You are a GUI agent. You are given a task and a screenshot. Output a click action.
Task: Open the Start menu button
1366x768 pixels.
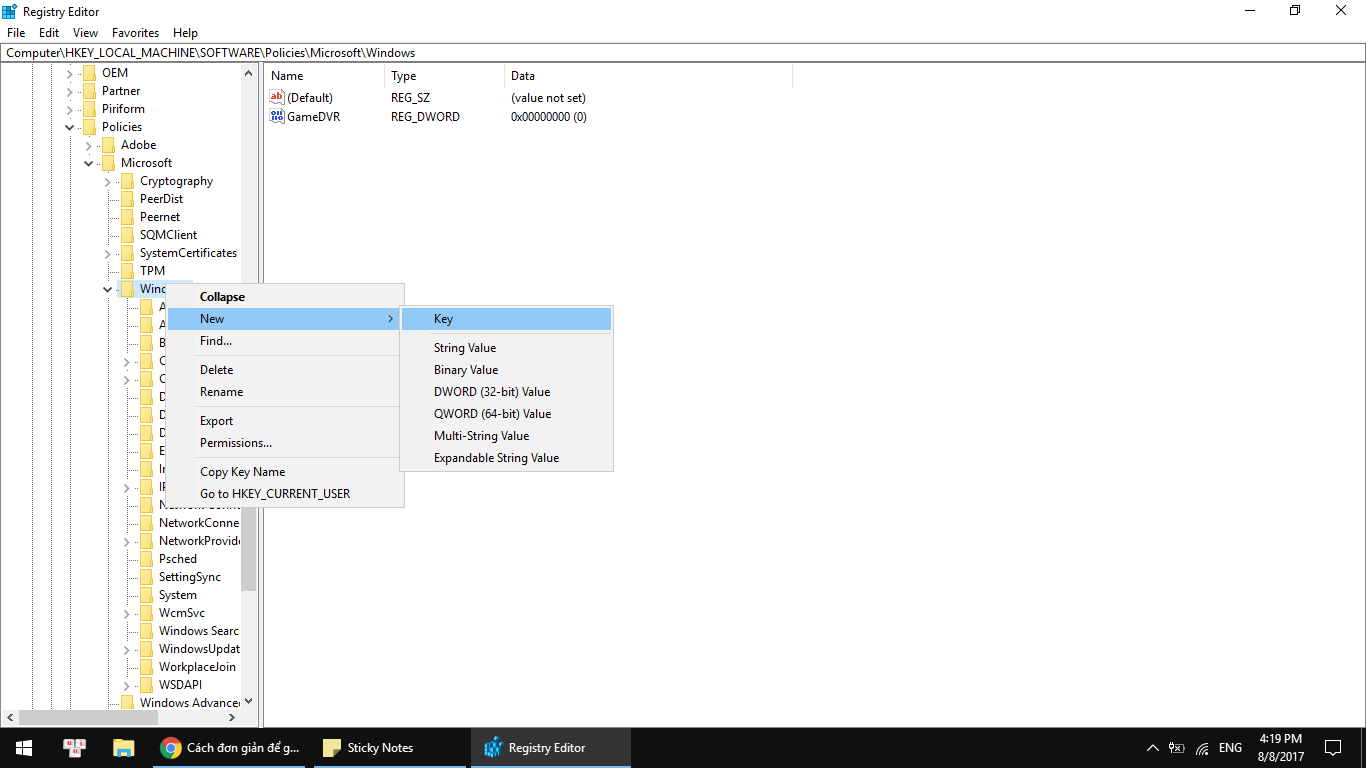coord(22,747)
